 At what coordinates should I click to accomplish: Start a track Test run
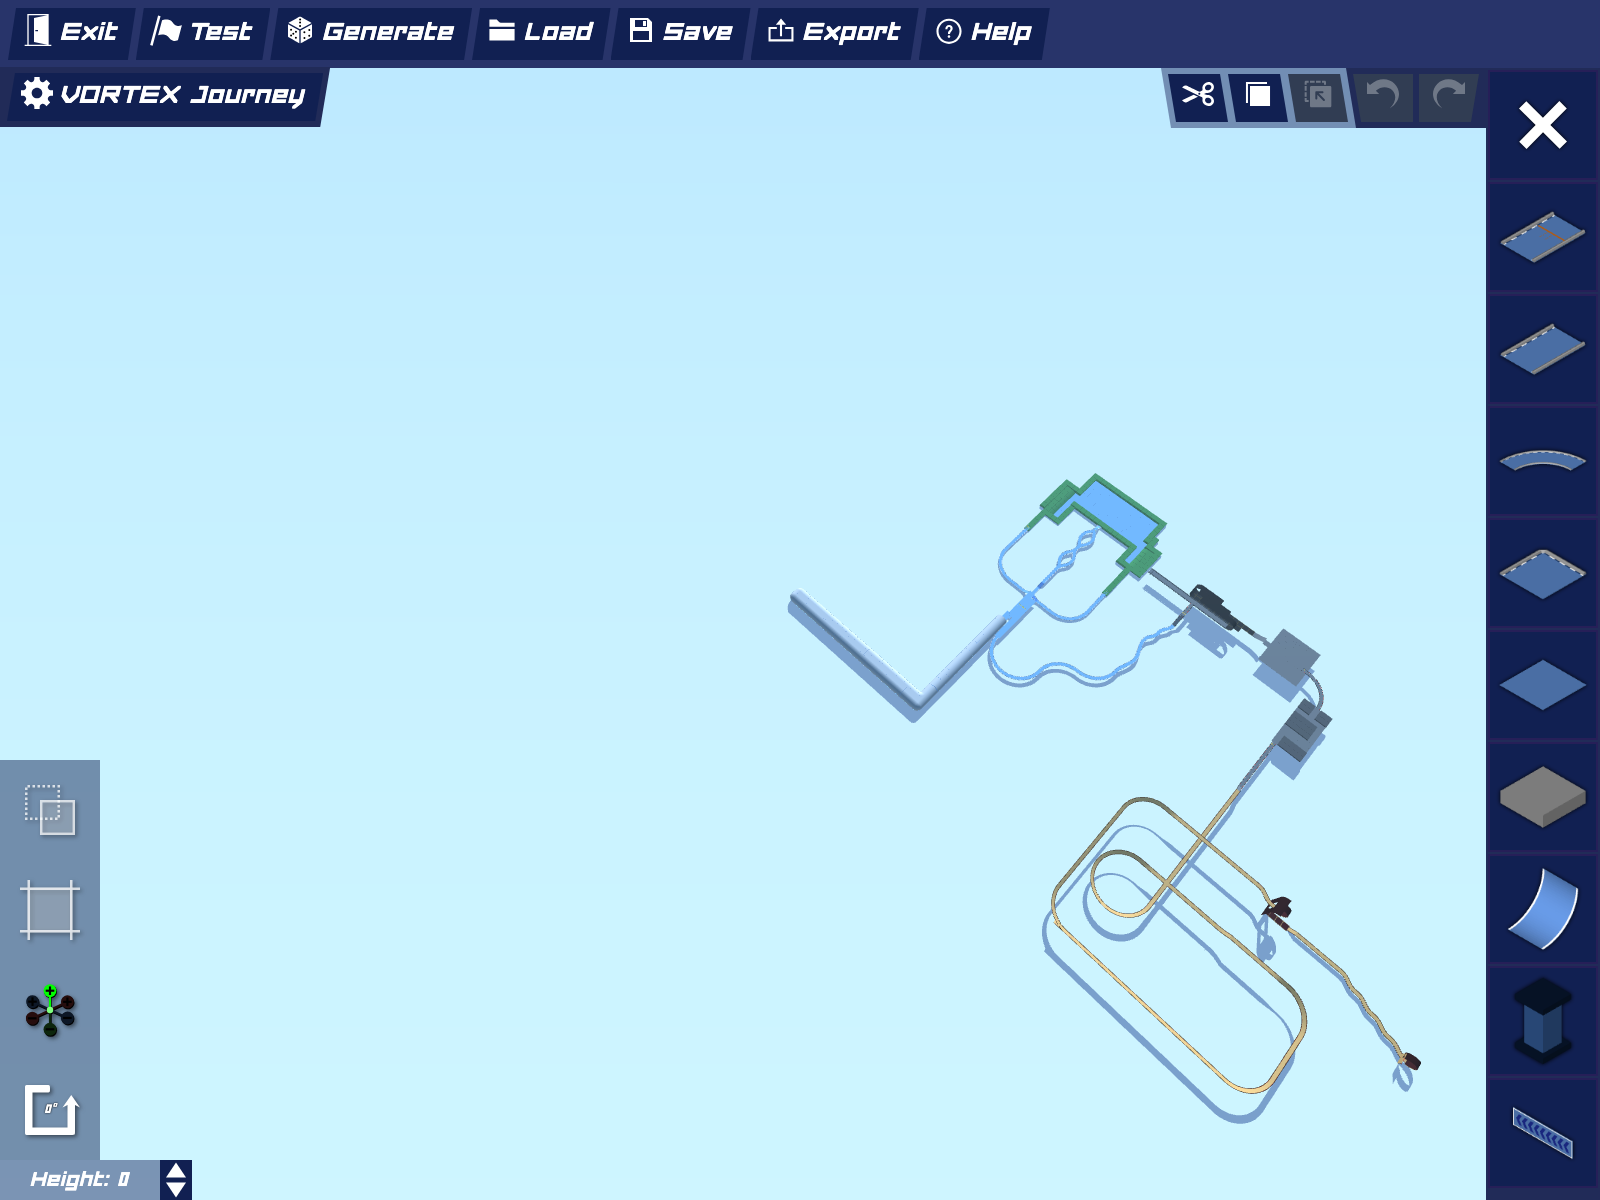[202, 32]
